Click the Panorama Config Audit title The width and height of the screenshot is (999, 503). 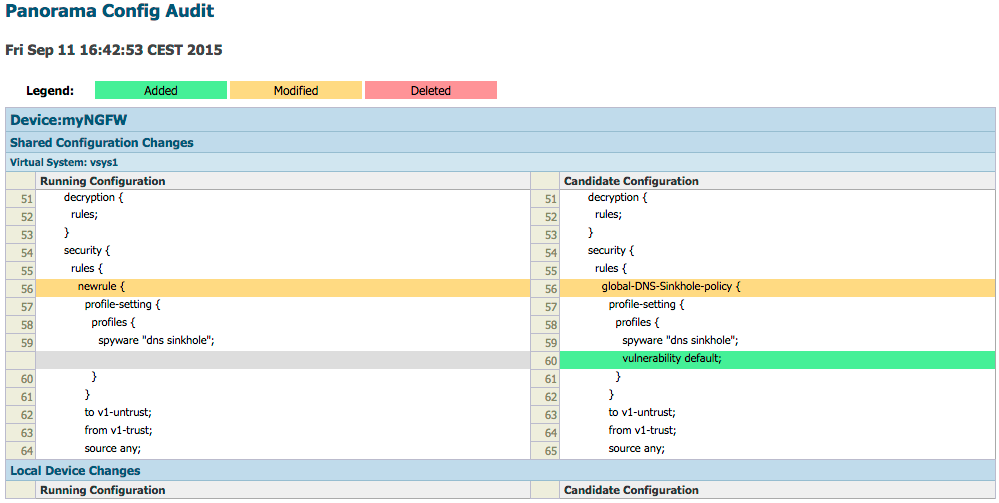(x=109, y=13)
